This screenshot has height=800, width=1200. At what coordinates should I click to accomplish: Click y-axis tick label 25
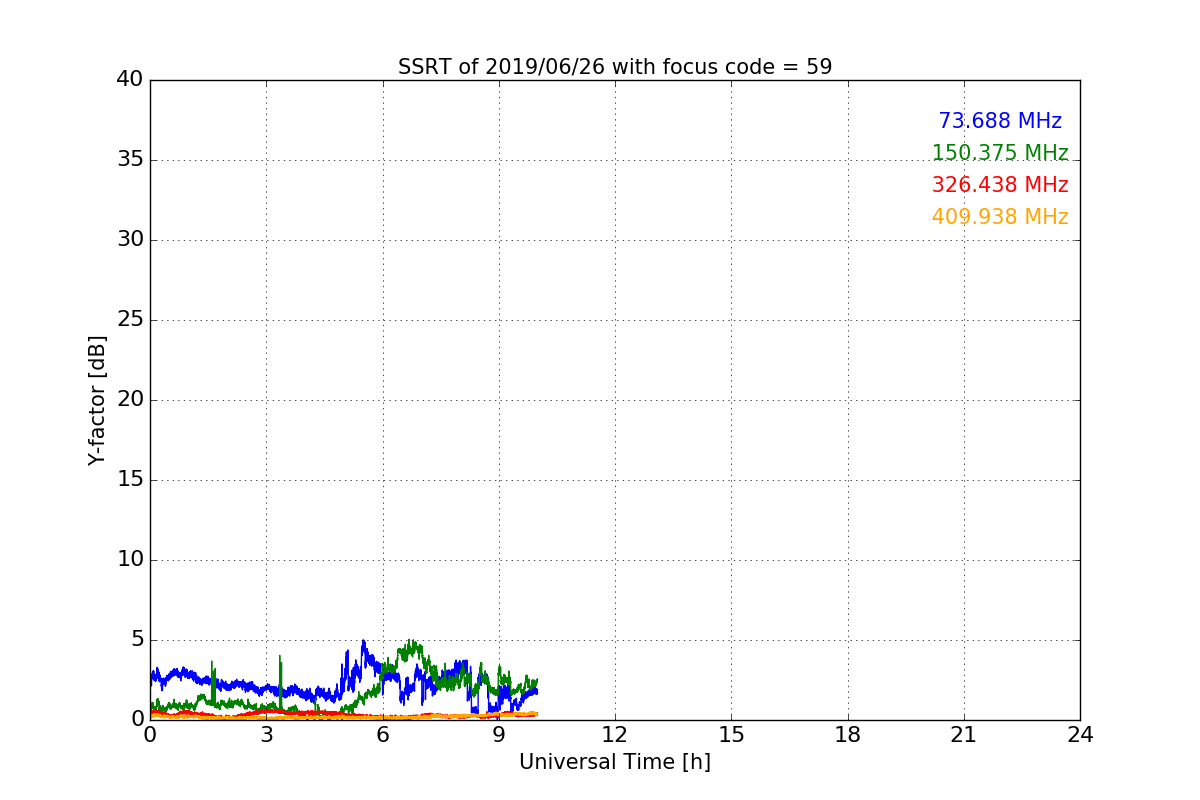click(x=130, y=320)
